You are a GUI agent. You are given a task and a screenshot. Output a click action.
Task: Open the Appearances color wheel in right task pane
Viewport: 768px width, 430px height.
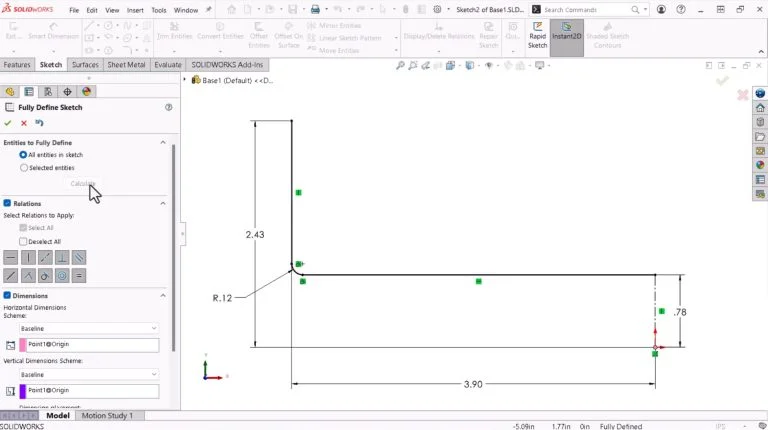point(760,165)
